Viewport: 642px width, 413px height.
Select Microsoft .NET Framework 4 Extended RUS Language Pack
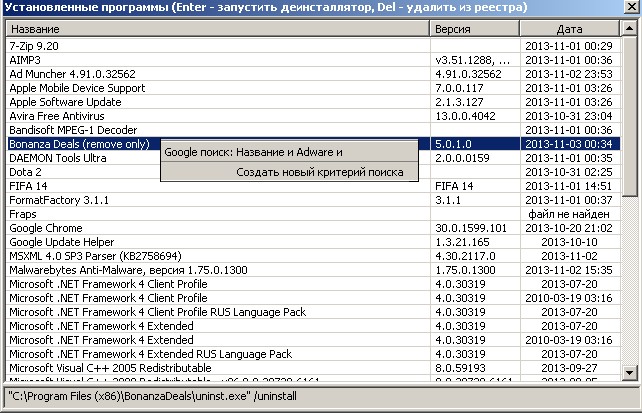pyautogui.click(x=313, y=354)
